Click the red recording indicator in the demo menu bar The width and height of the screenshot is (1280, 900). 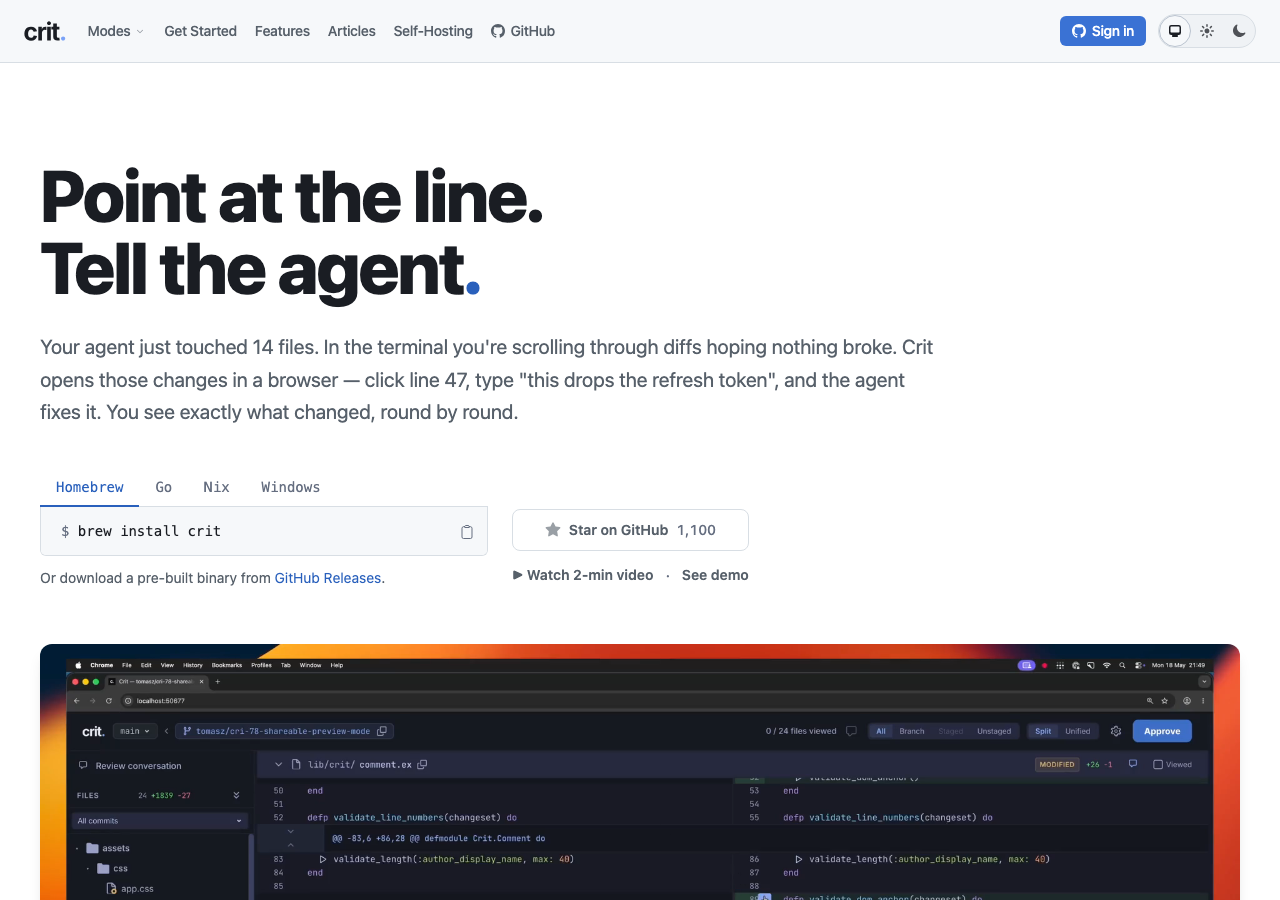point(1044,665)
